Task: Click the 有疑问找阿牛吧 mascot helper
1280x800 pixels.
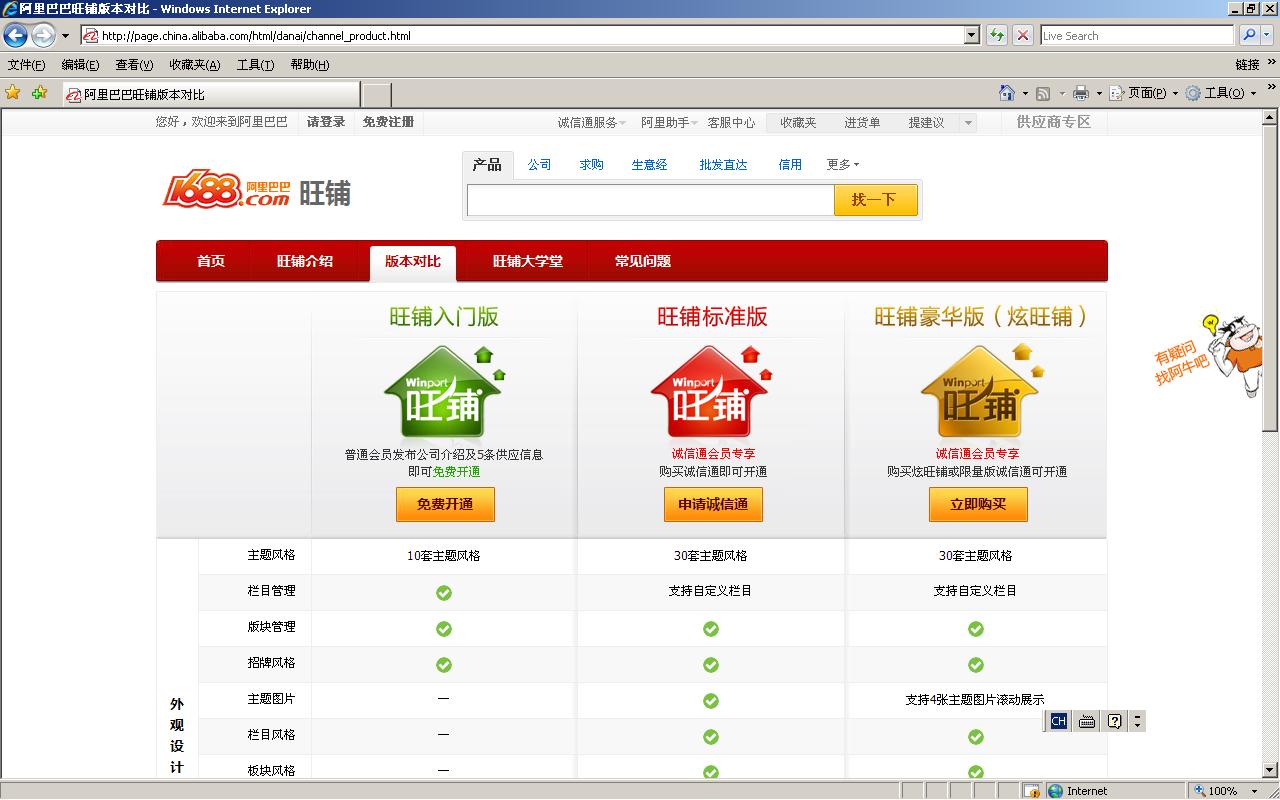Action: (1208, 355)
